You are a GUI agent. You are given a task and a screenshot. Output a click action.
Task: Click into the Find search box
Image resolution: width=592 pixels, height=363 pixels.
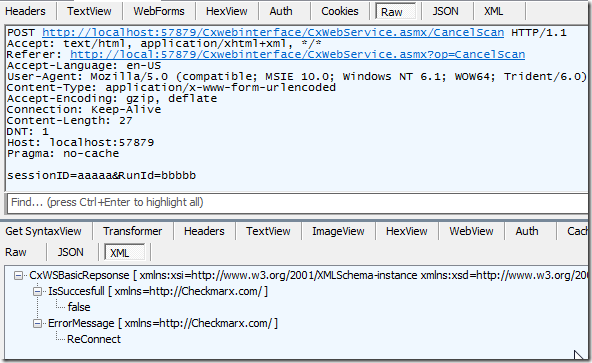298,202
